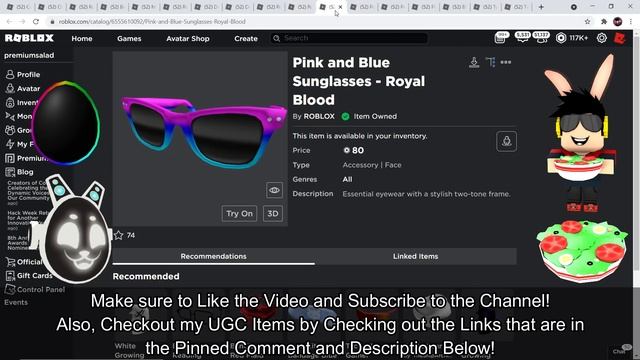Click the Accessory | Face type text
This screenshot has width=640, height=360.
[x=372, y=165]
